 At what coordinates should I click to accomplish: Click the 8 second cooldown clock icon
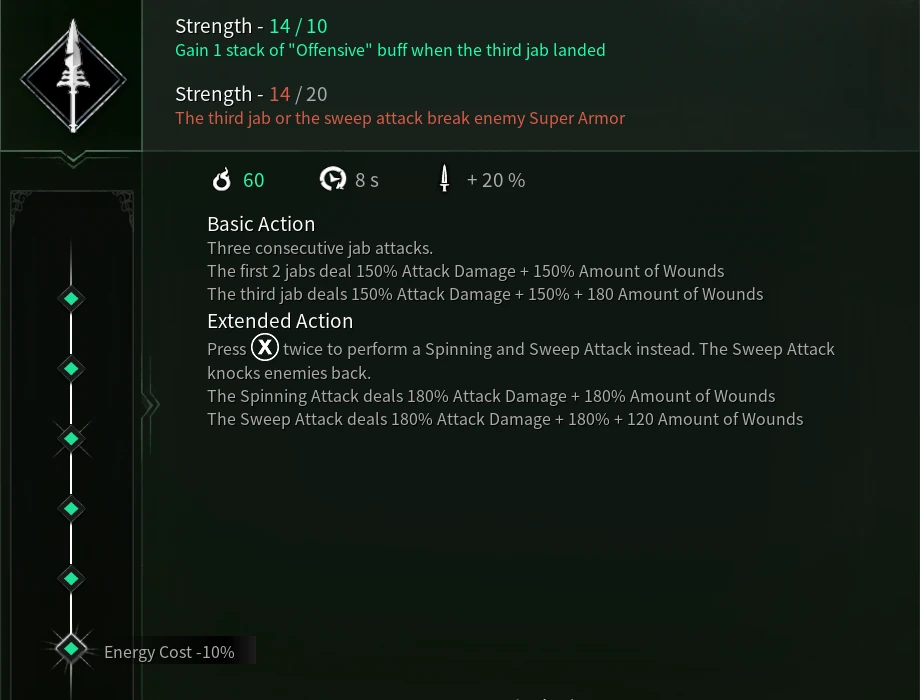tap(333, 178)
